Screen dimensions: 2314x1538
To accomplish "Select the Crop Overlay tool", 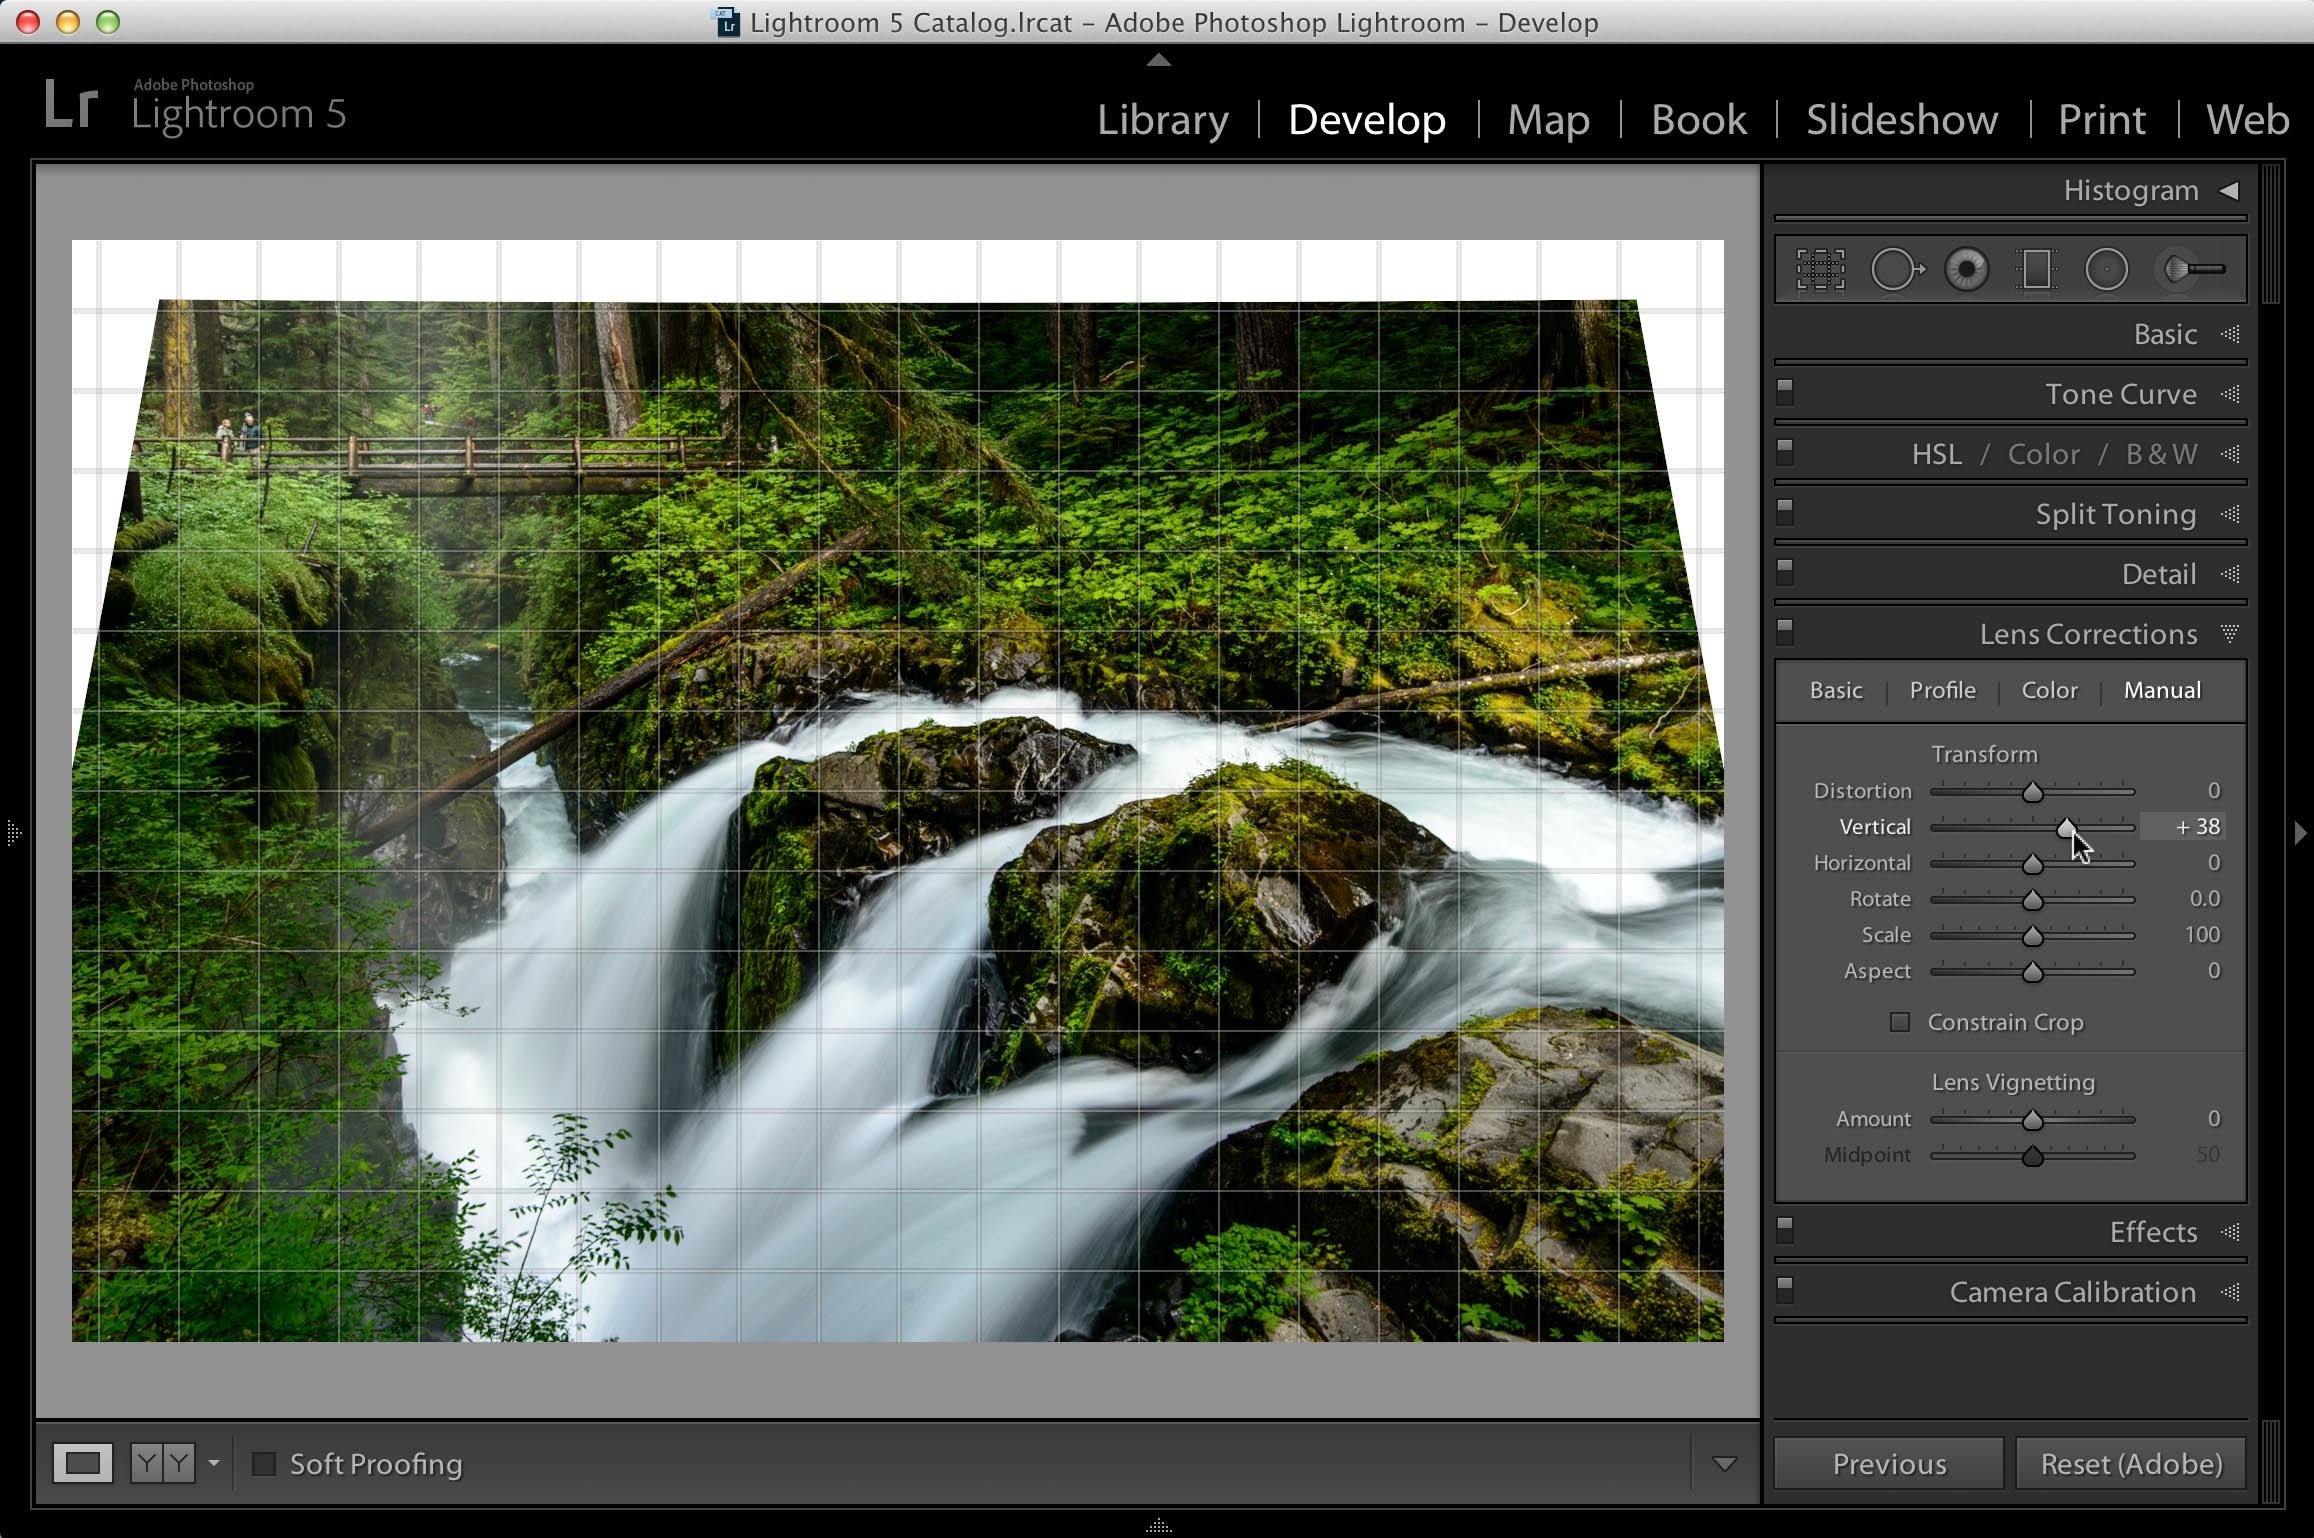I will point(1820,270).
